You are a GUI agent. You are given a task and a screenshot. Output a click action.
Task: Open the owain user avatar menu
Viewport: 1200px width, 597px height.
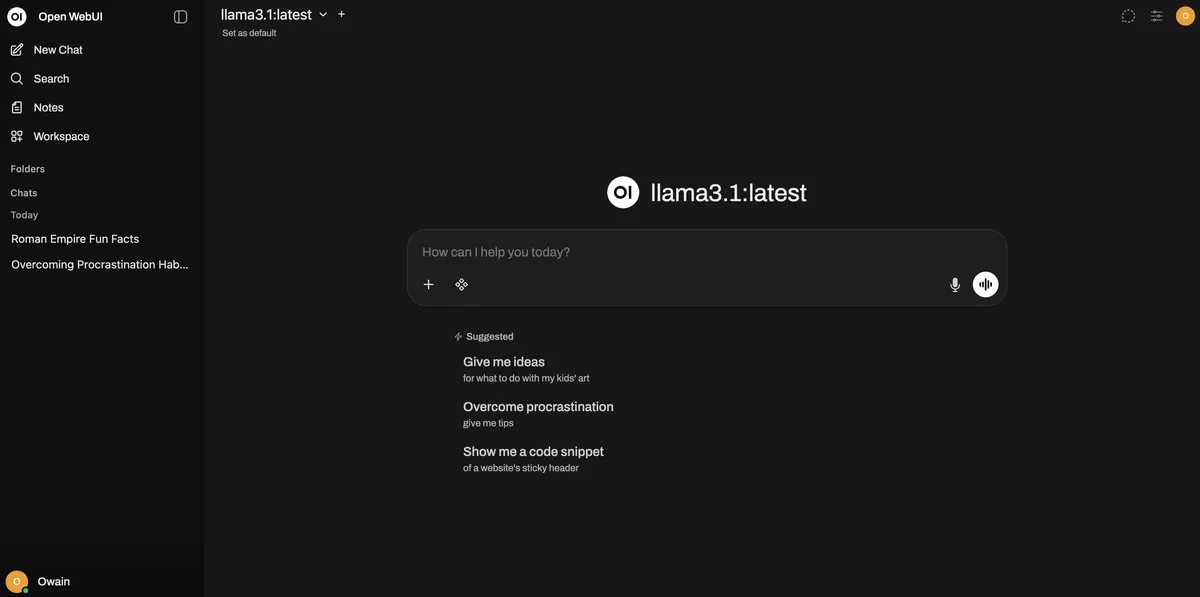click(x=1184, y=13)
